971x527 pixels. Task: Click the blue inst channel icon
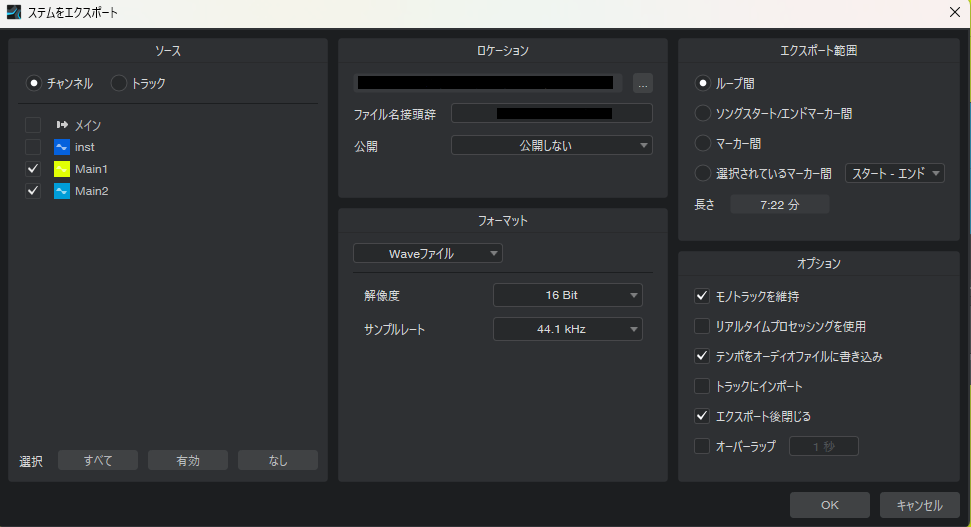pyautogui.click(x=62, y=147)
